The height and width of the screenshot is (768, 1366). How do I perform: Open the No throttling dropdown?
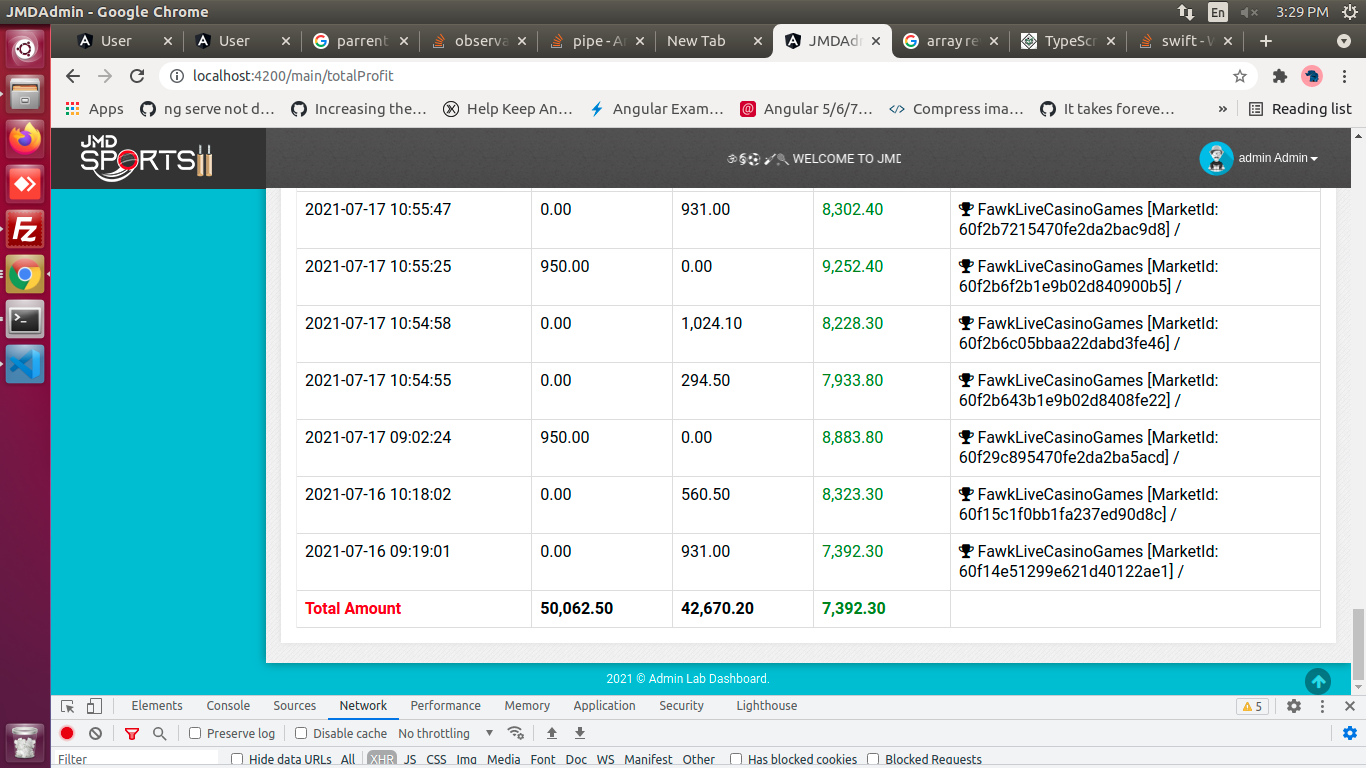pos(446,733)
